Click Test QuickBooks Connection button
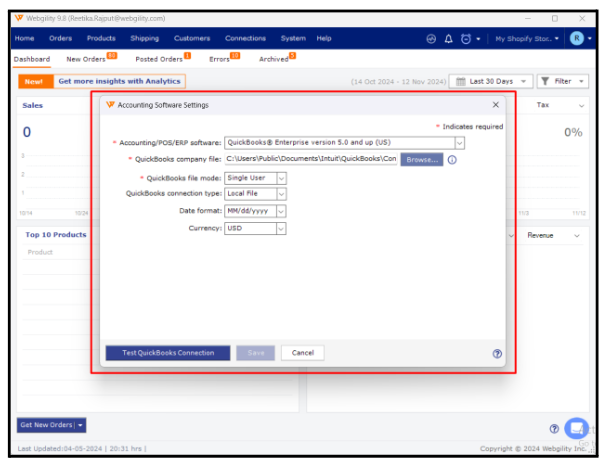 pyautogui.click(x=167, y=353)
